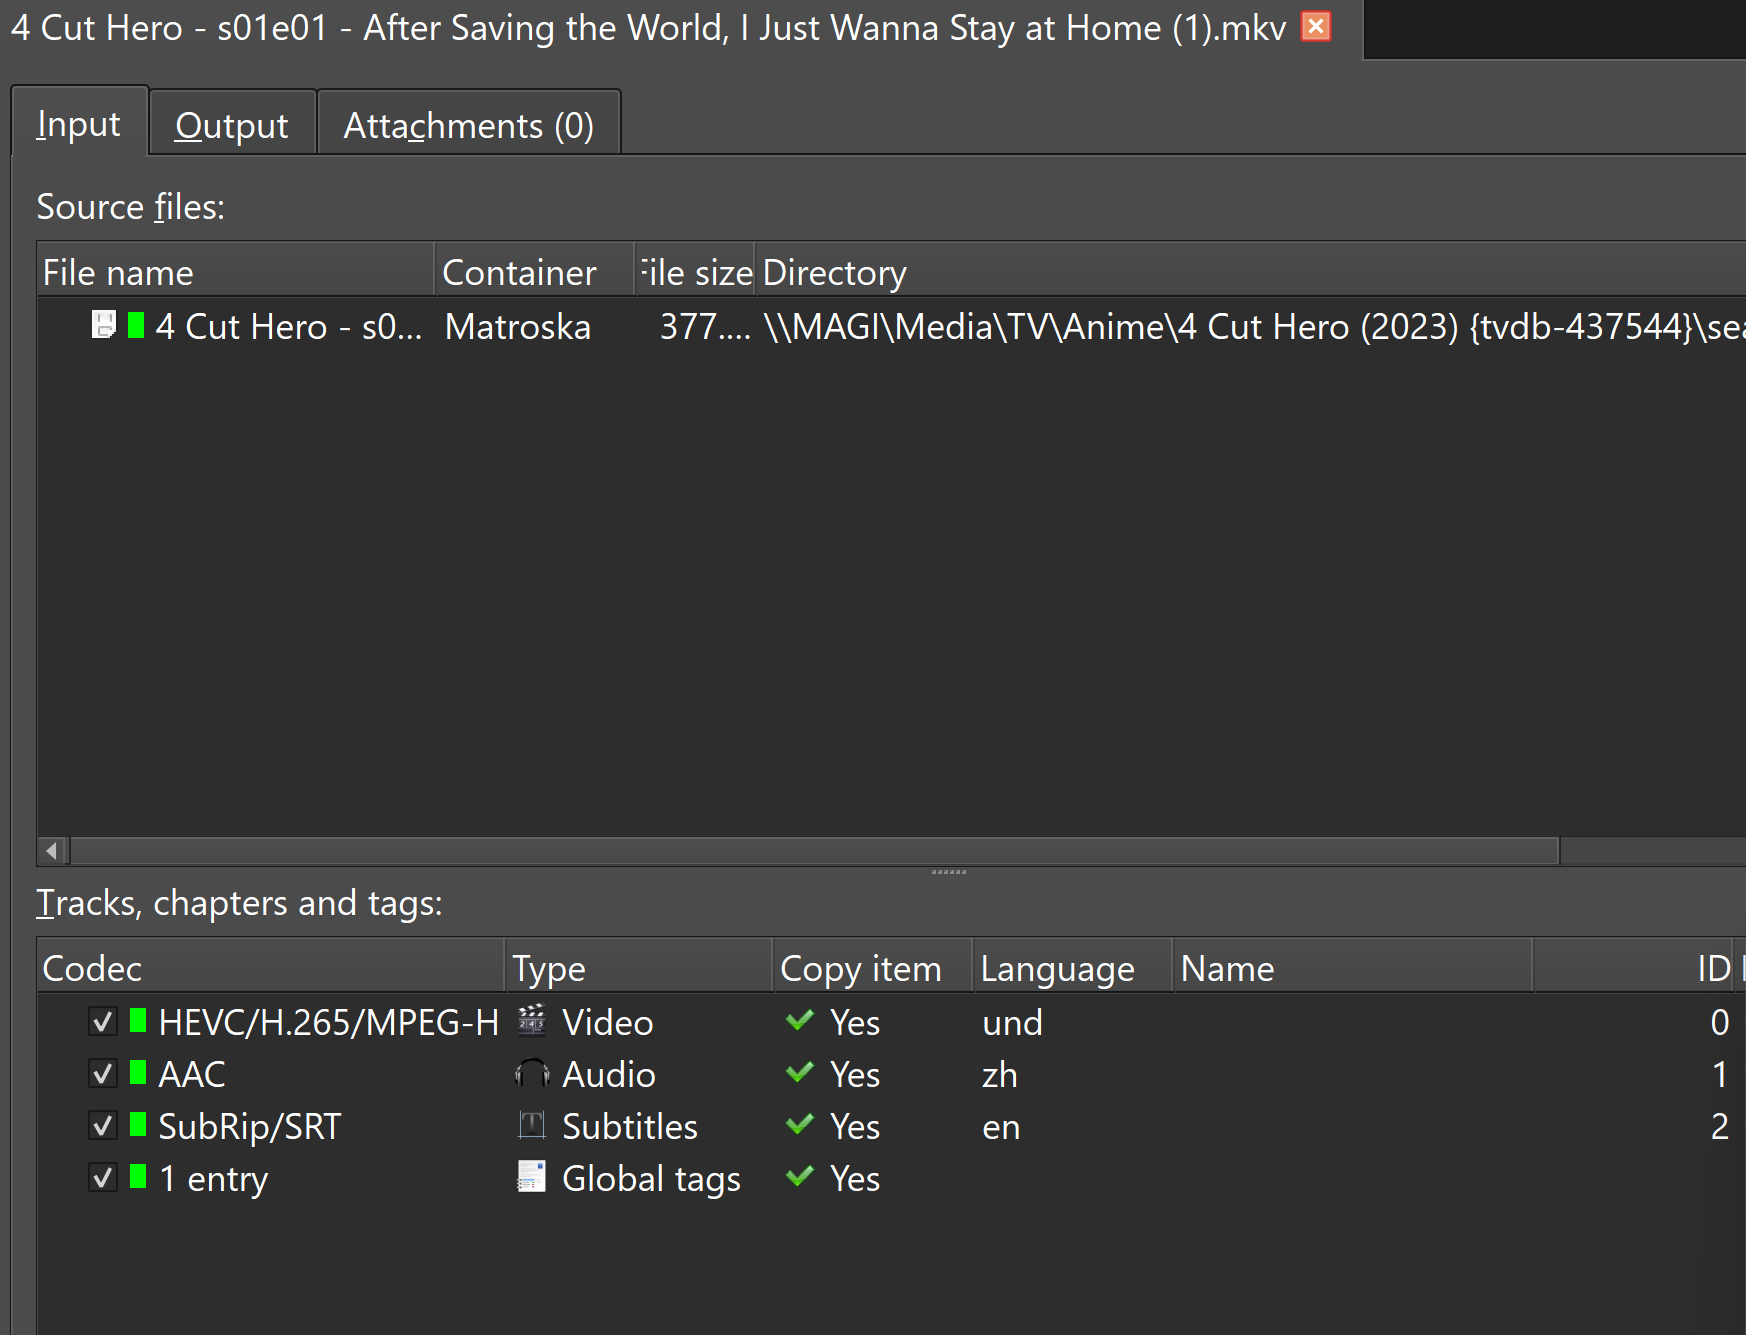This screenshot has width=1746, height=1335.
Task: Click the source file document icon
Action: (103, 325)
